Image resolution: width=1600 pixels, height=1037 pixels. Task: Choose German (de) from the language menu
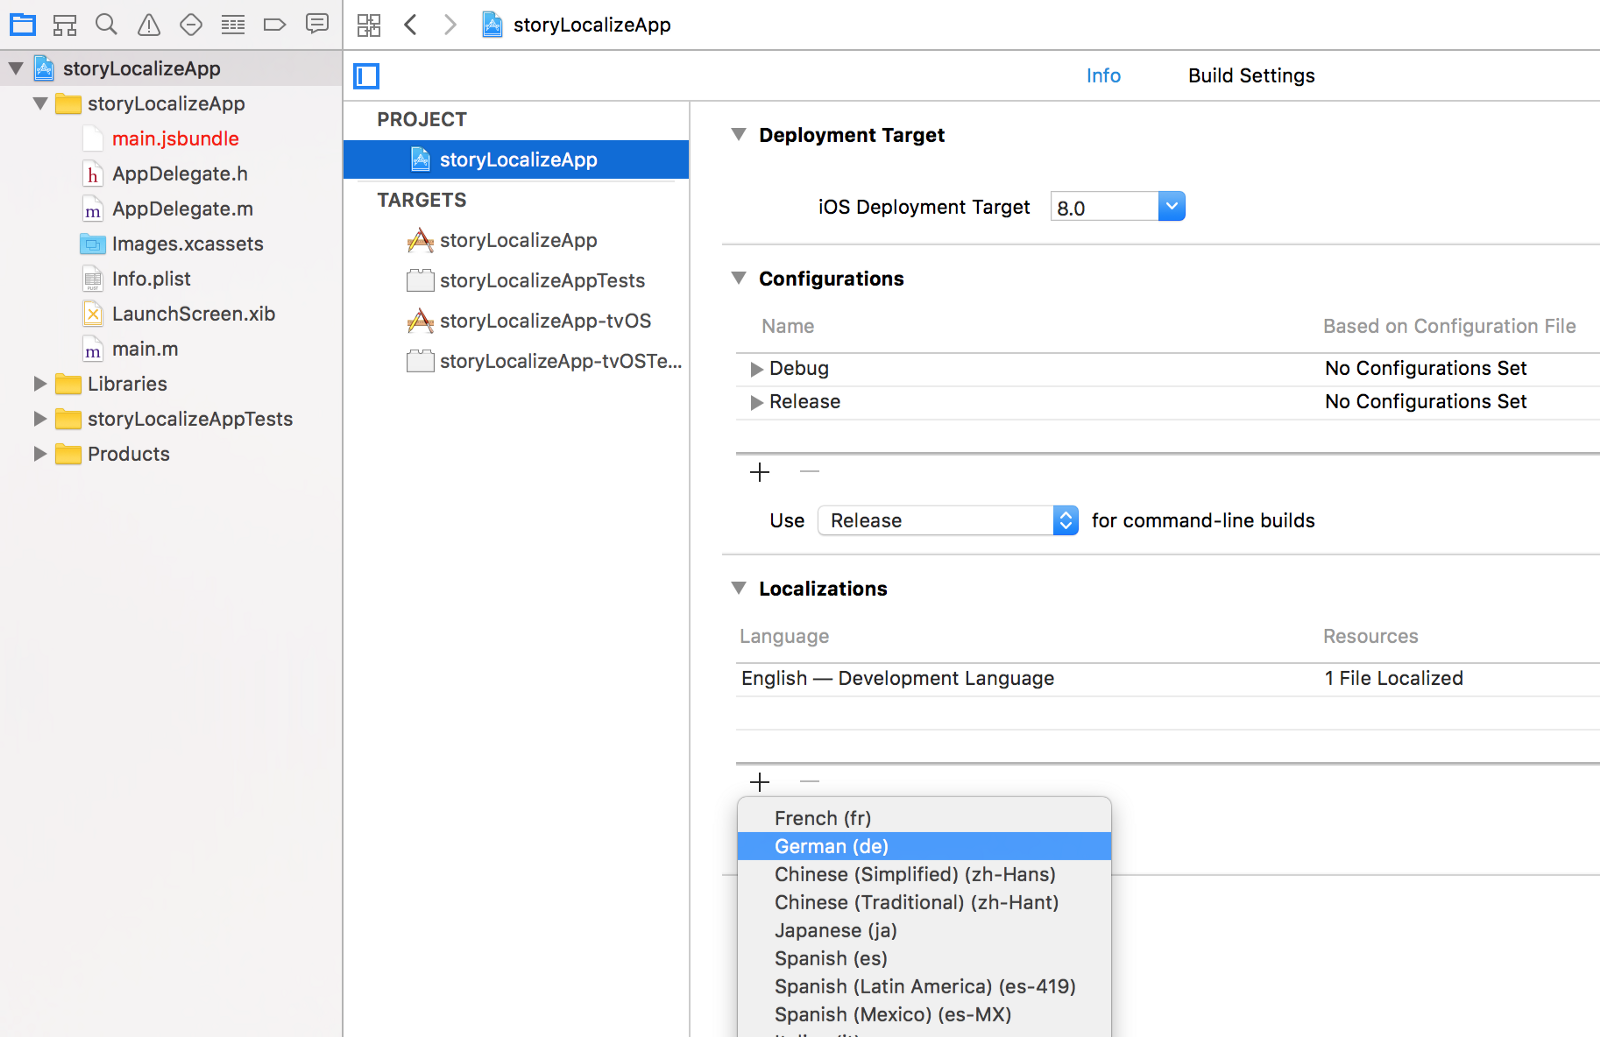(831, 847)
